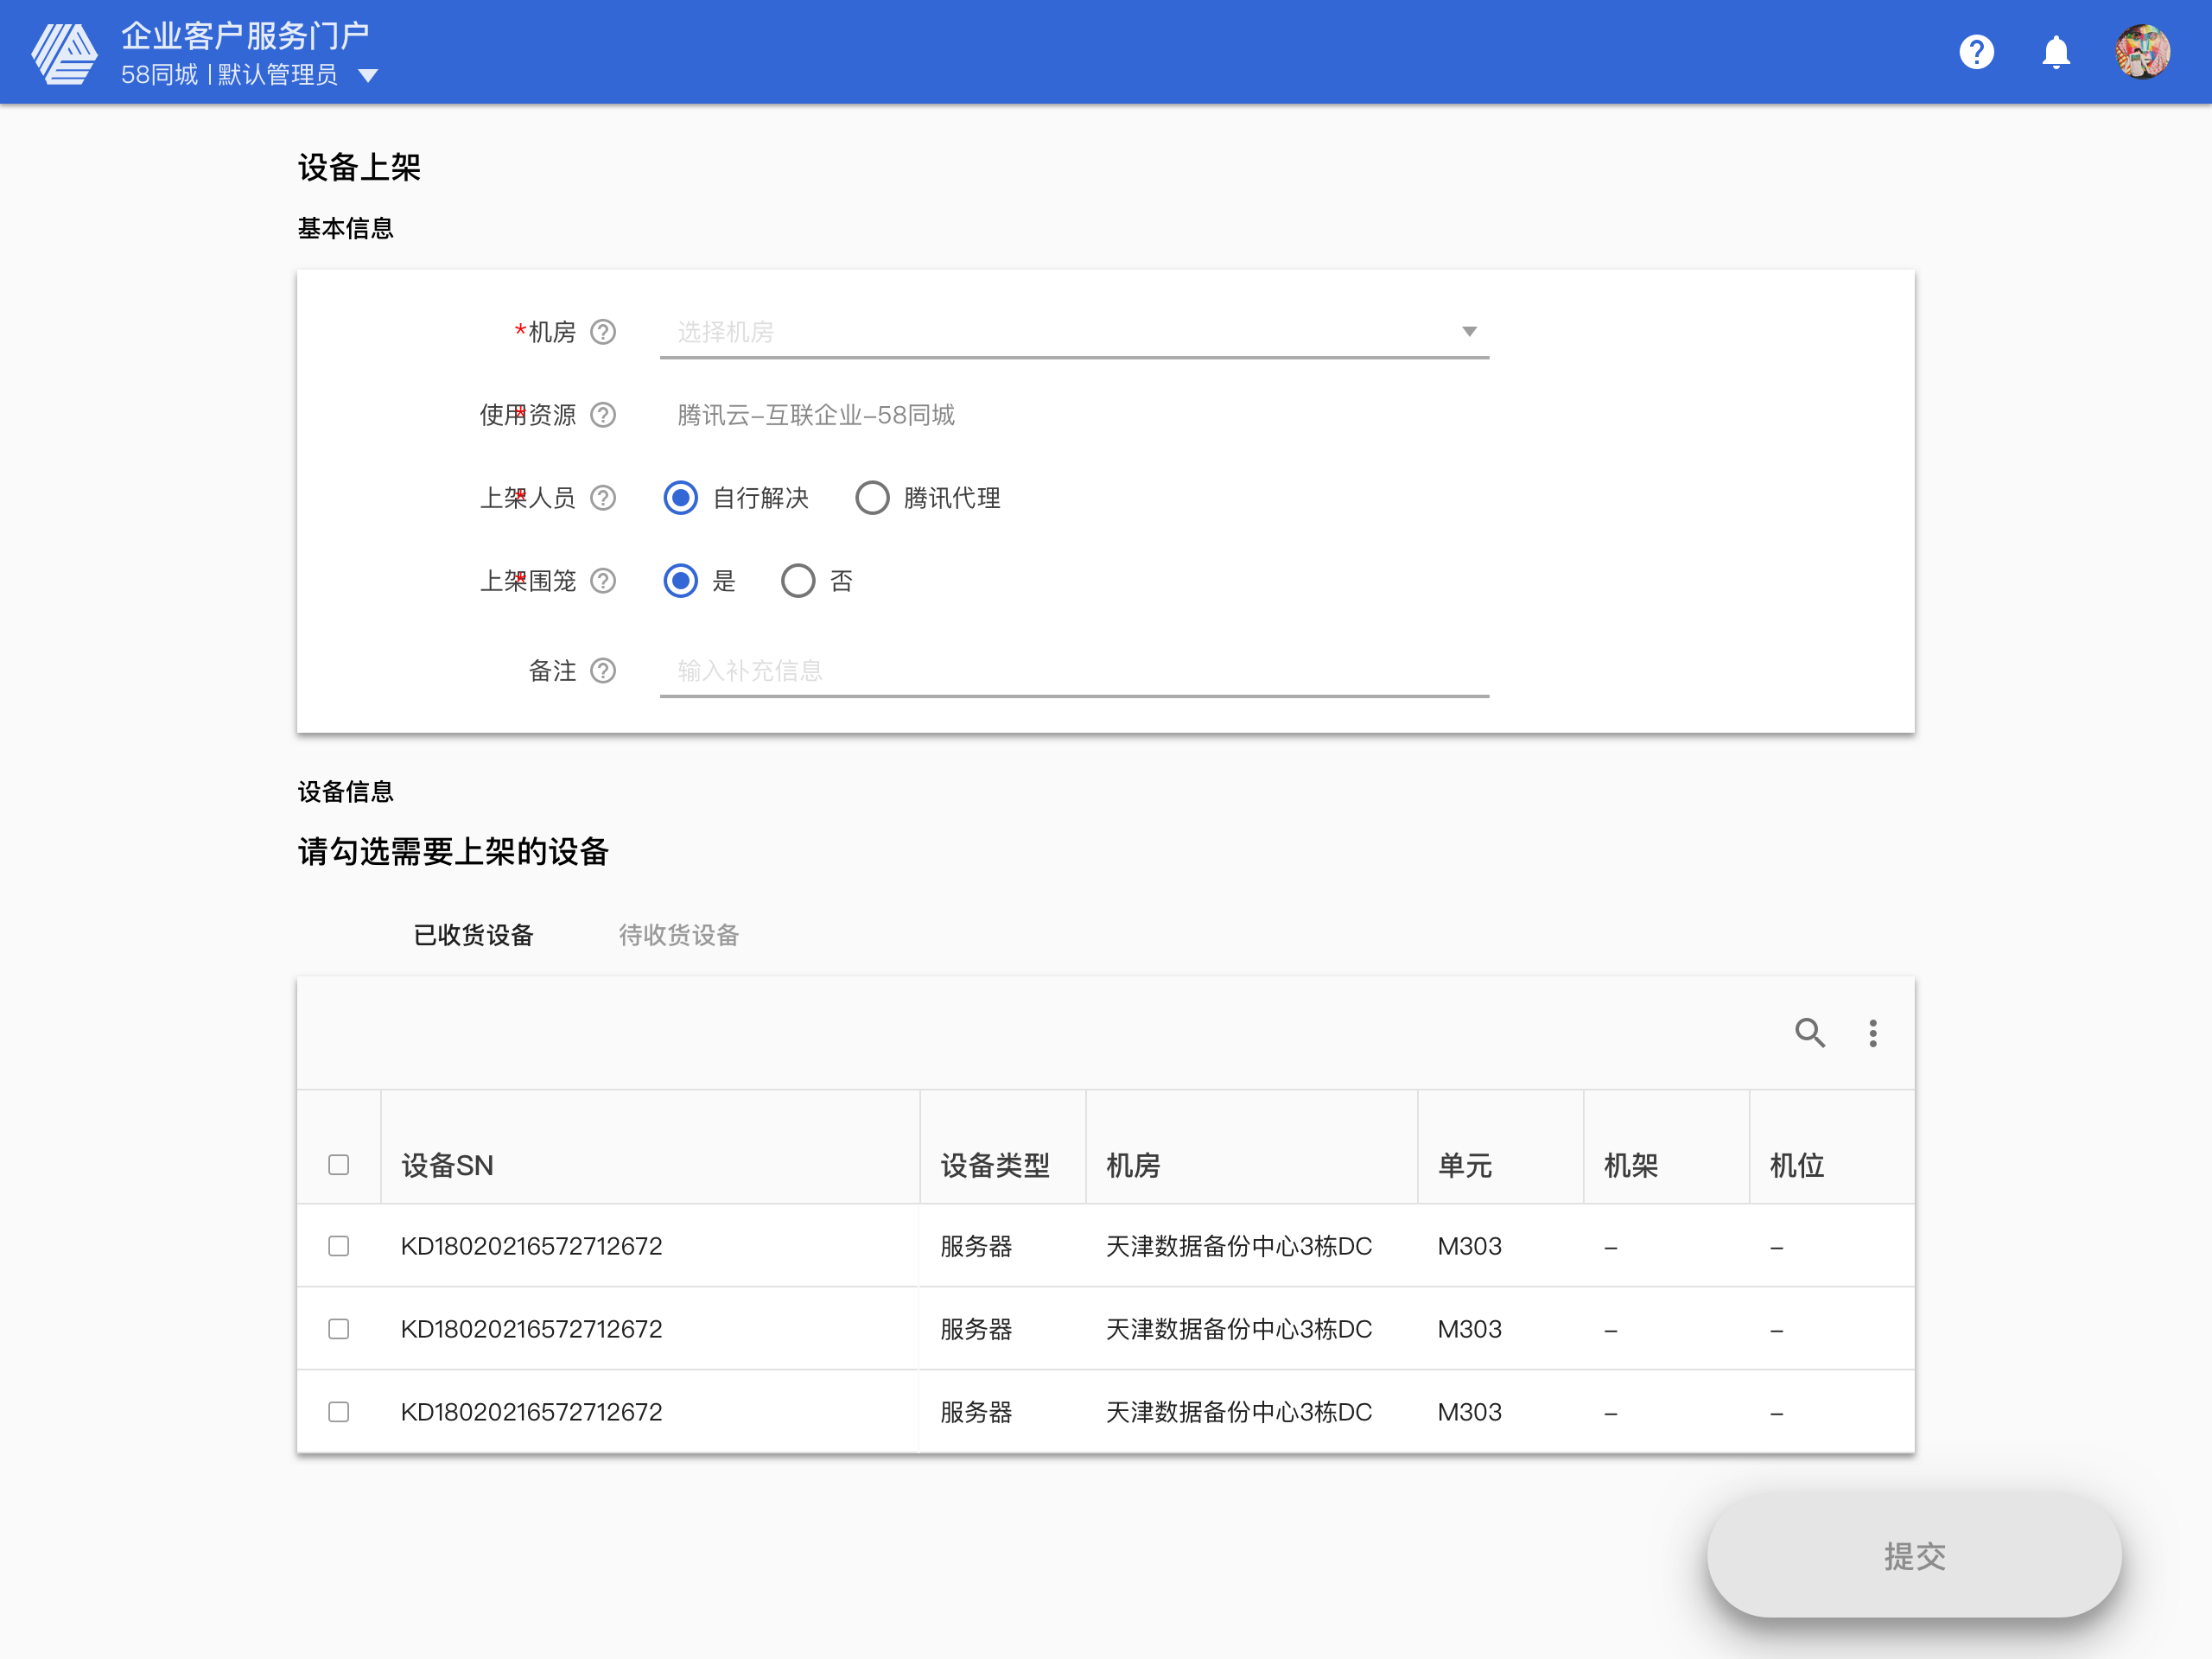Image resolution: width=2212 pixels, height=1659 pixels.
Task: Click the second row's 天津数据备份中心3栋DC cell
Action: pos(1239,1329)
